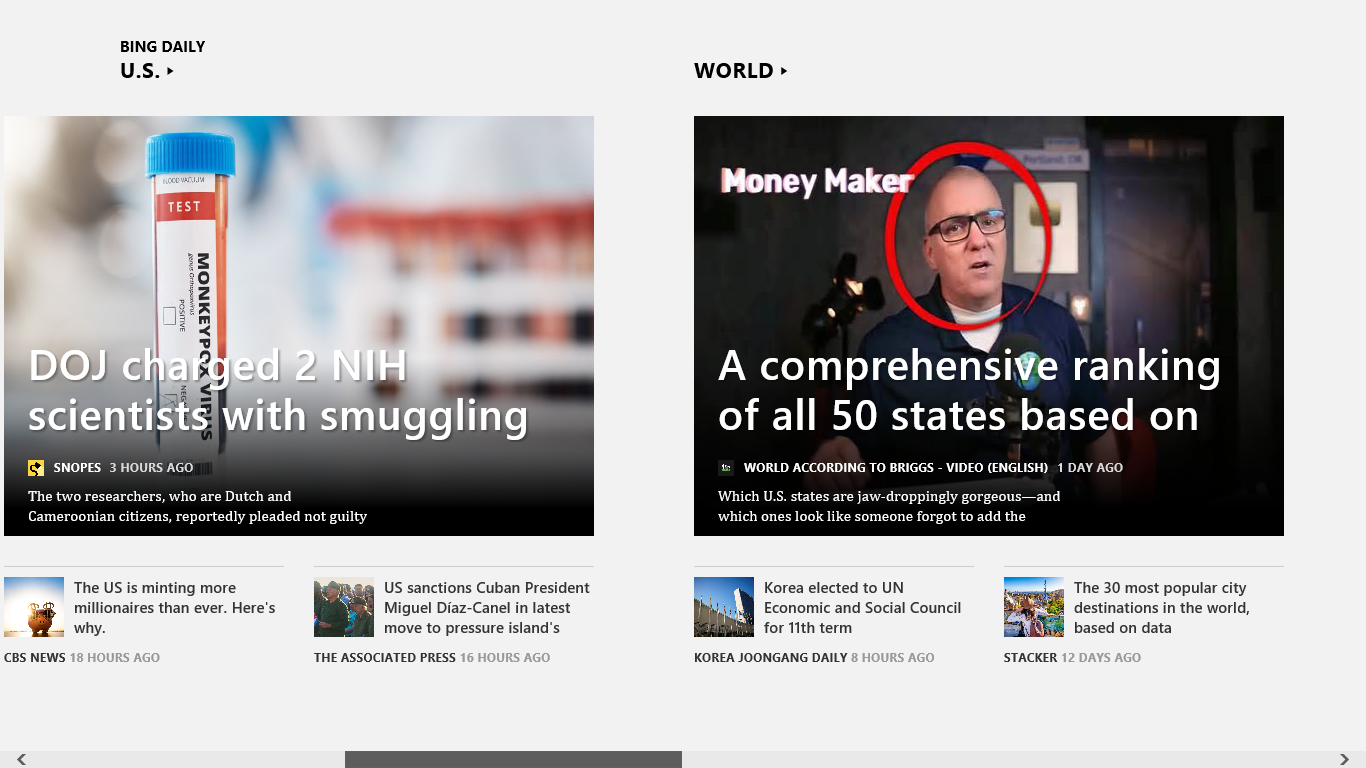Click the WORLD ACCORDING TO BRIGGS source label
Viewport: 1366px width, 768px height.
tap(896, 468)
